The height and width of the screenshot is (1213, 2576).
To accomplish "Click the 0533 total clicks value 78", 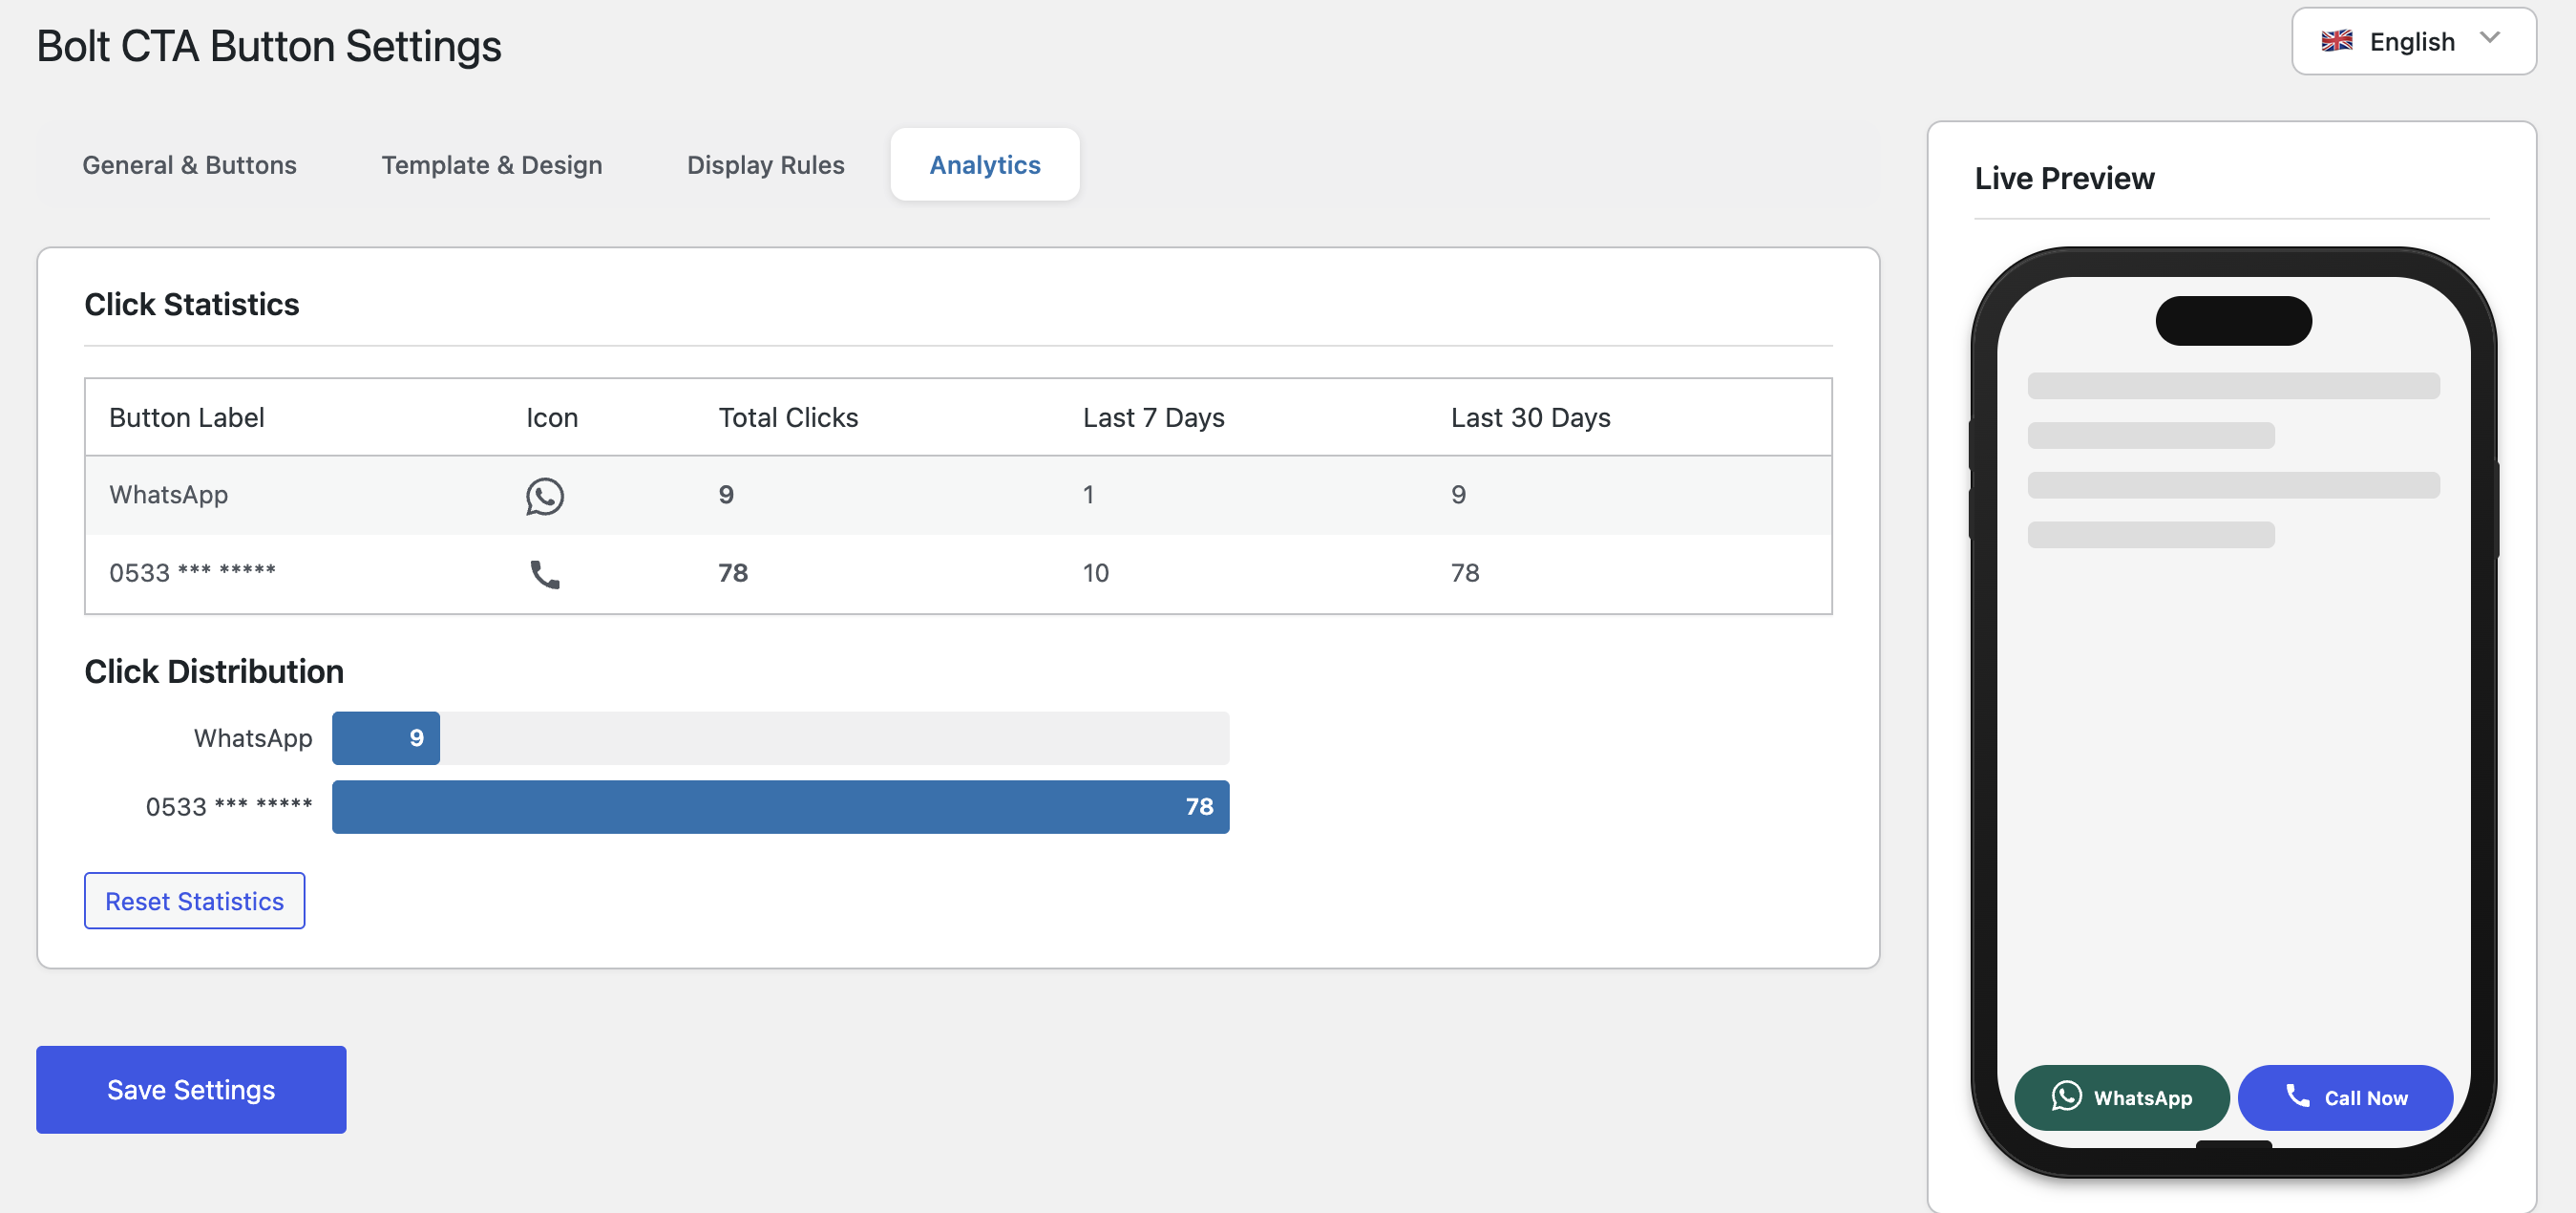I will (733, 573).
